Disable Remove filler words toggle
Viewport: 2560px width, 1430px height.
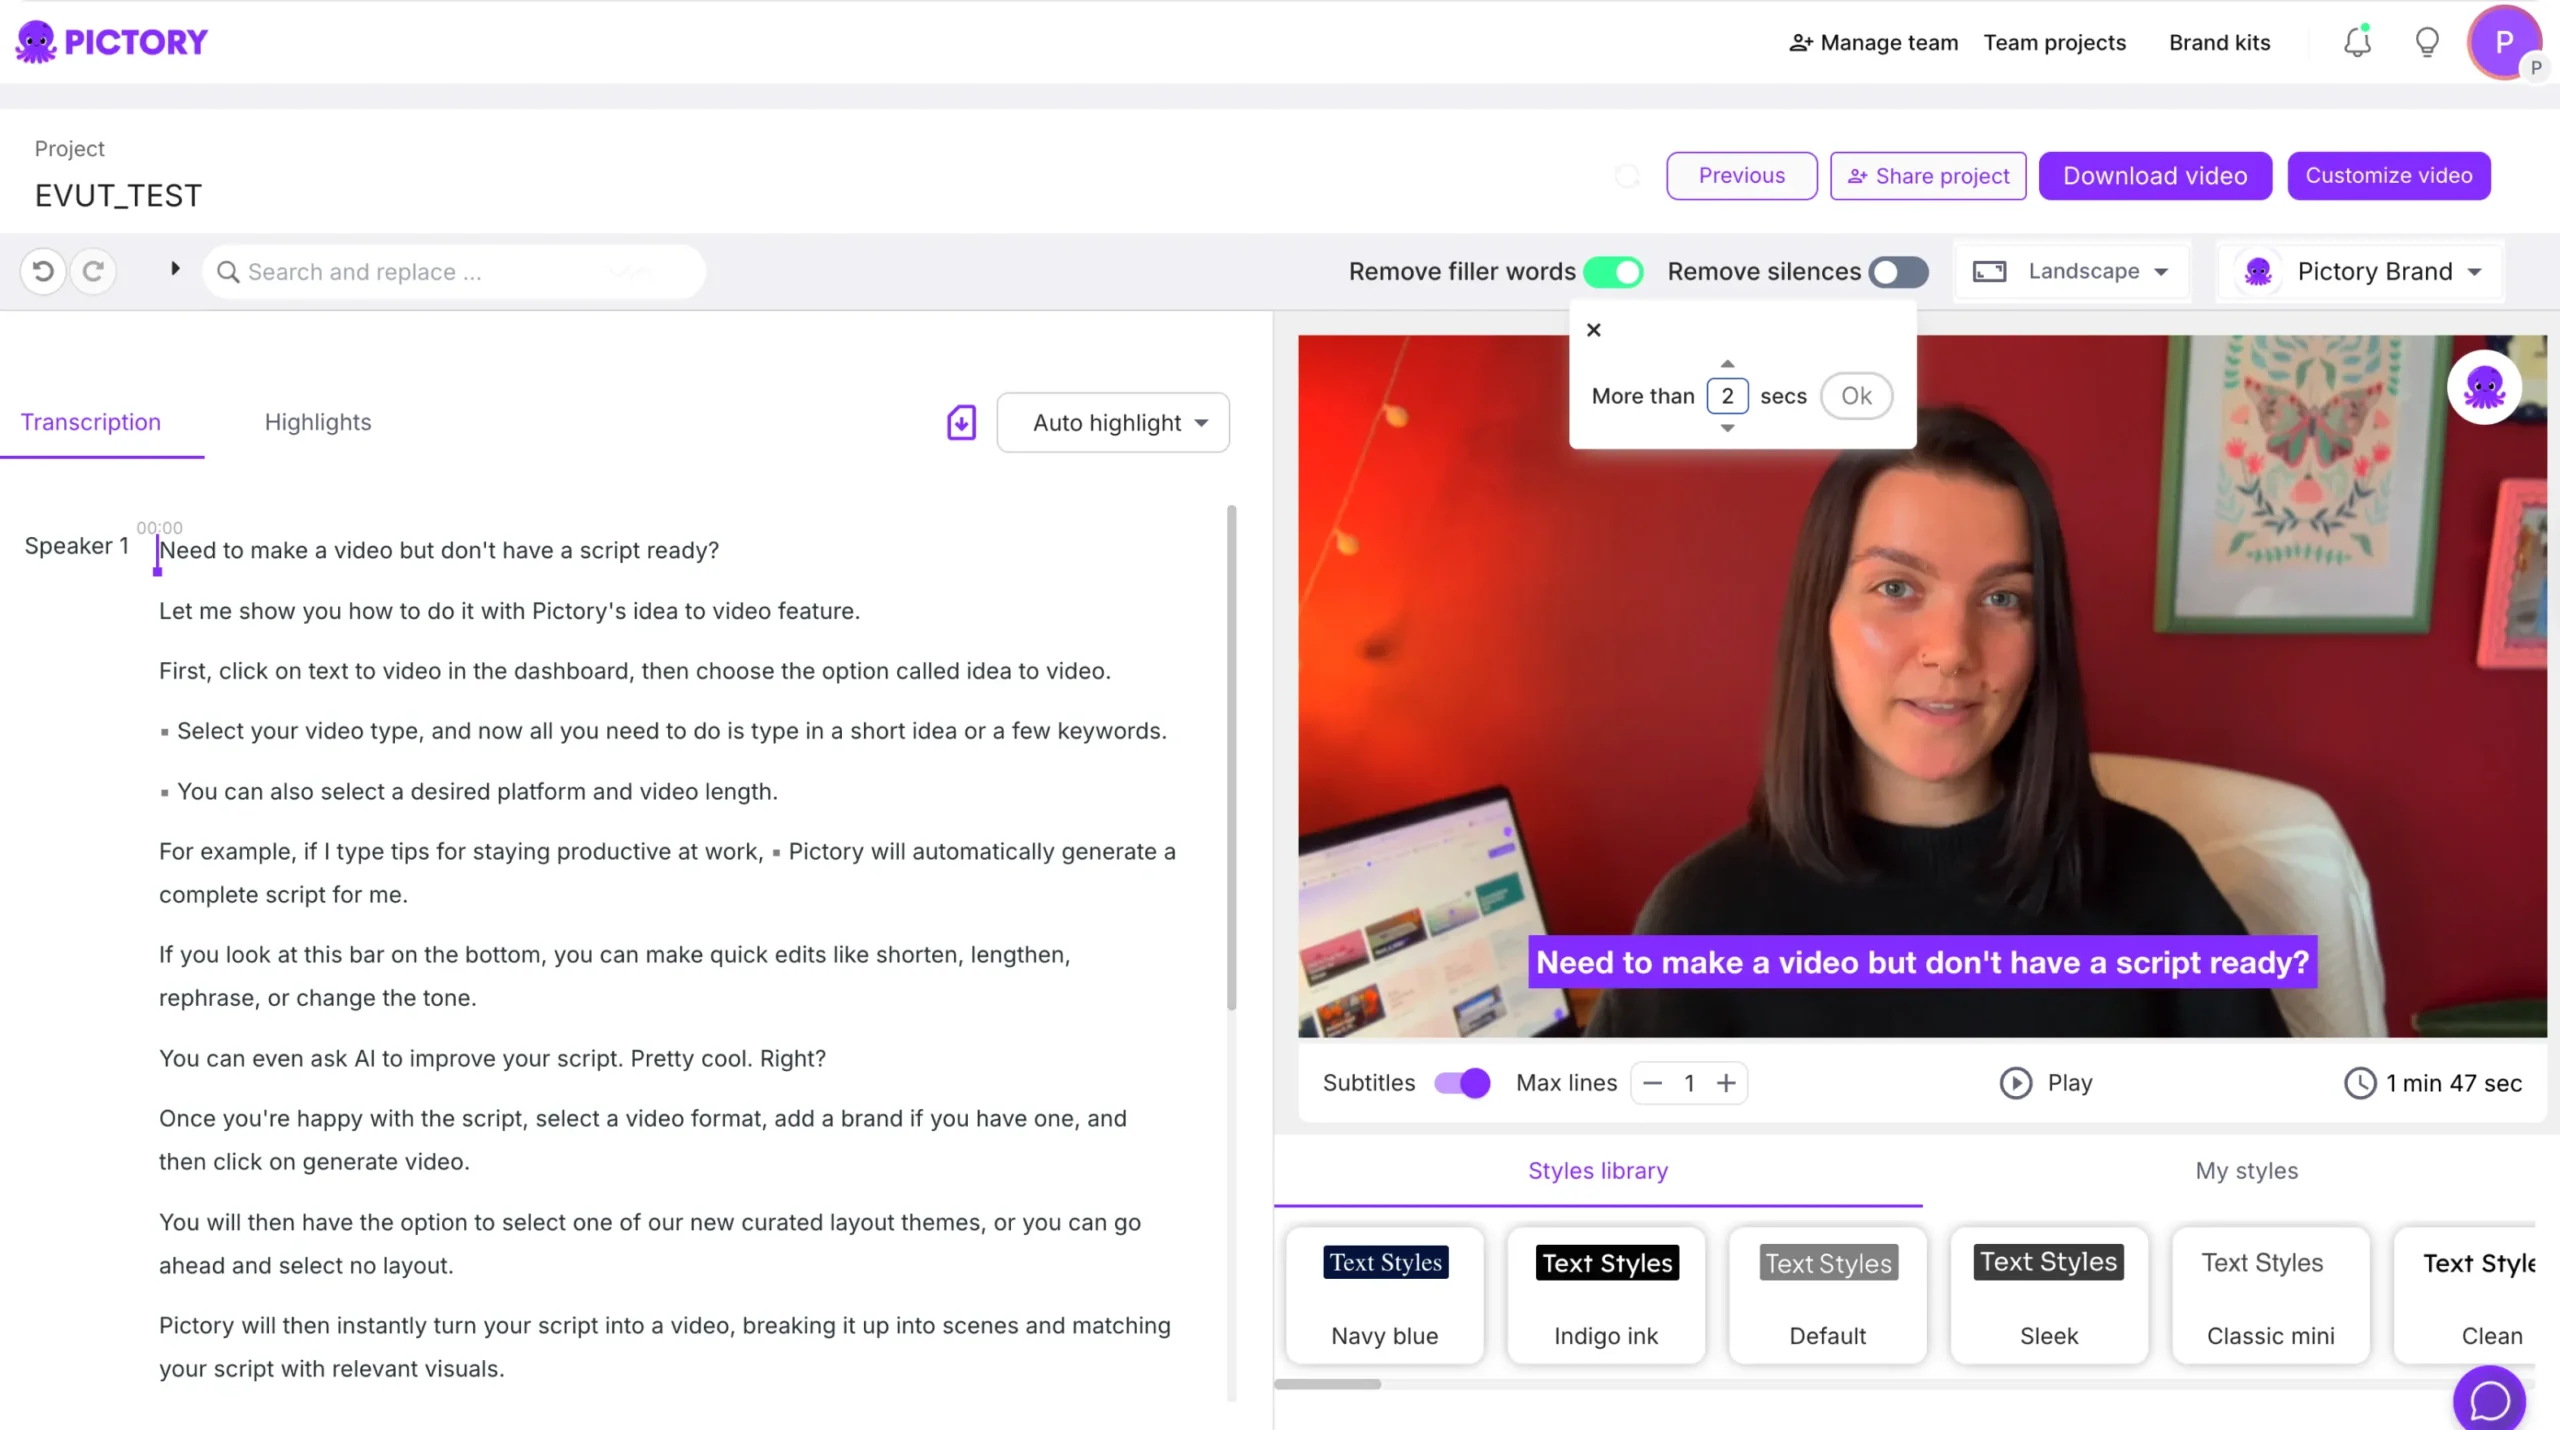point(1613,272)
